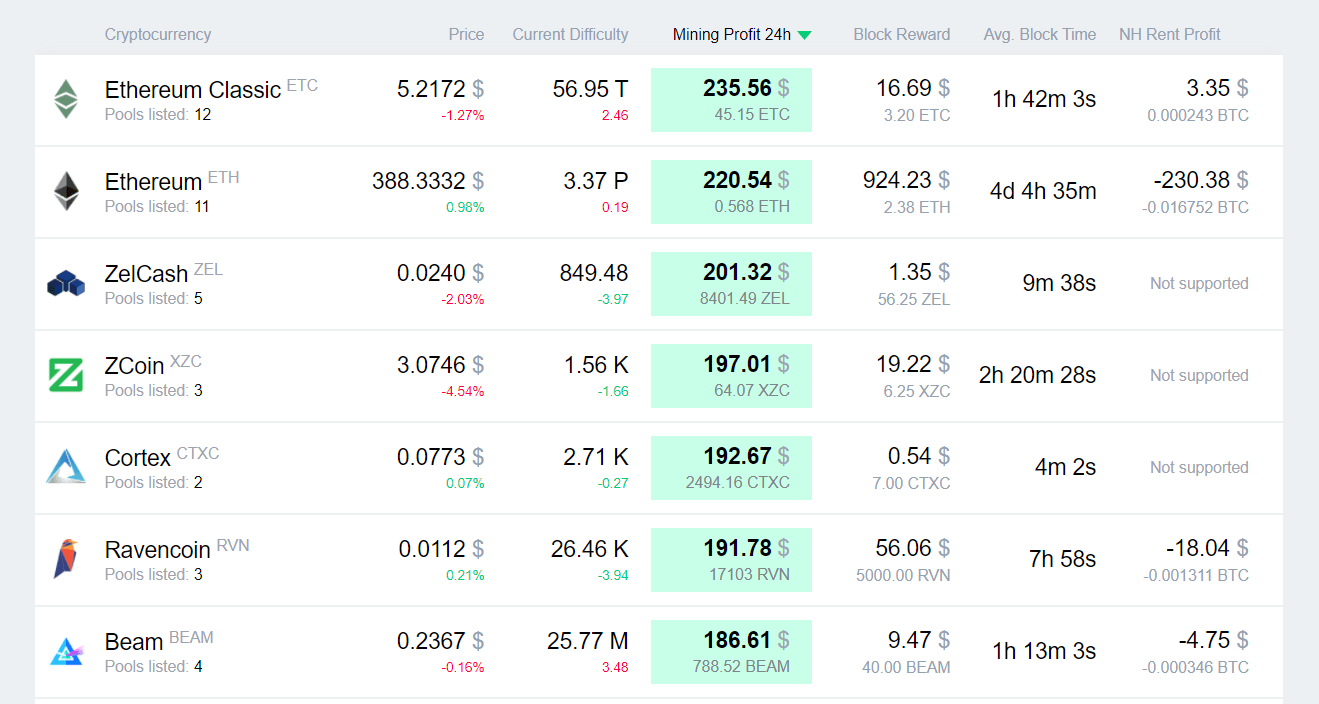Click the green 235.56 $ mining profit cell
This screenshot has height=704, width=1319.
731,99
